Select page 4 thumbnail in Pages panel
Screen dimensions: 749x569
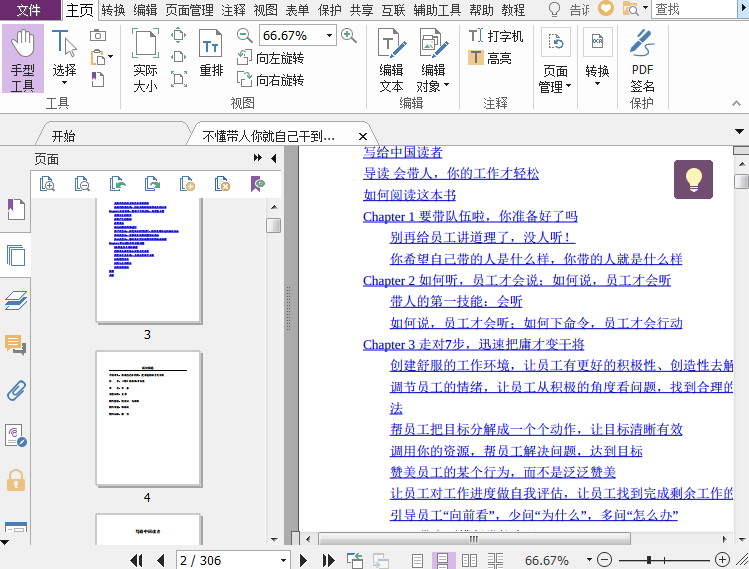[x=149, y=419]
